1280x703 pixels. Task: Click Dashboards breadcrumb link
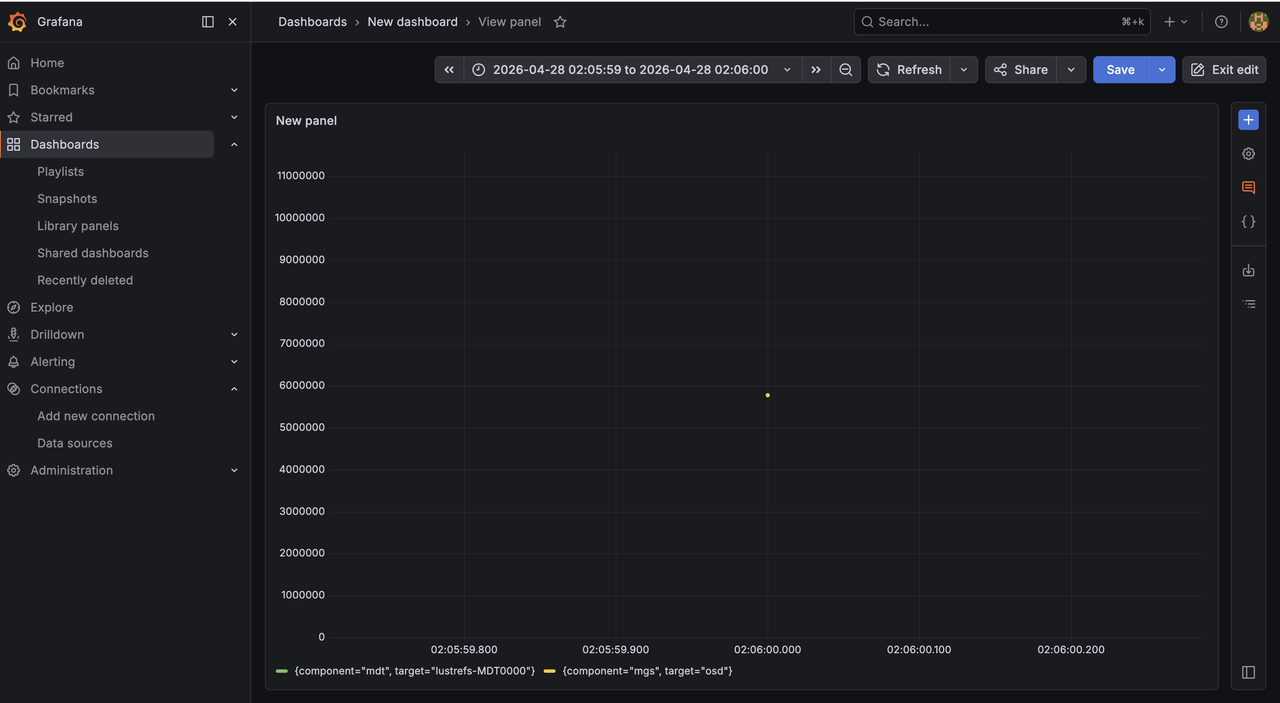(312, 21)
